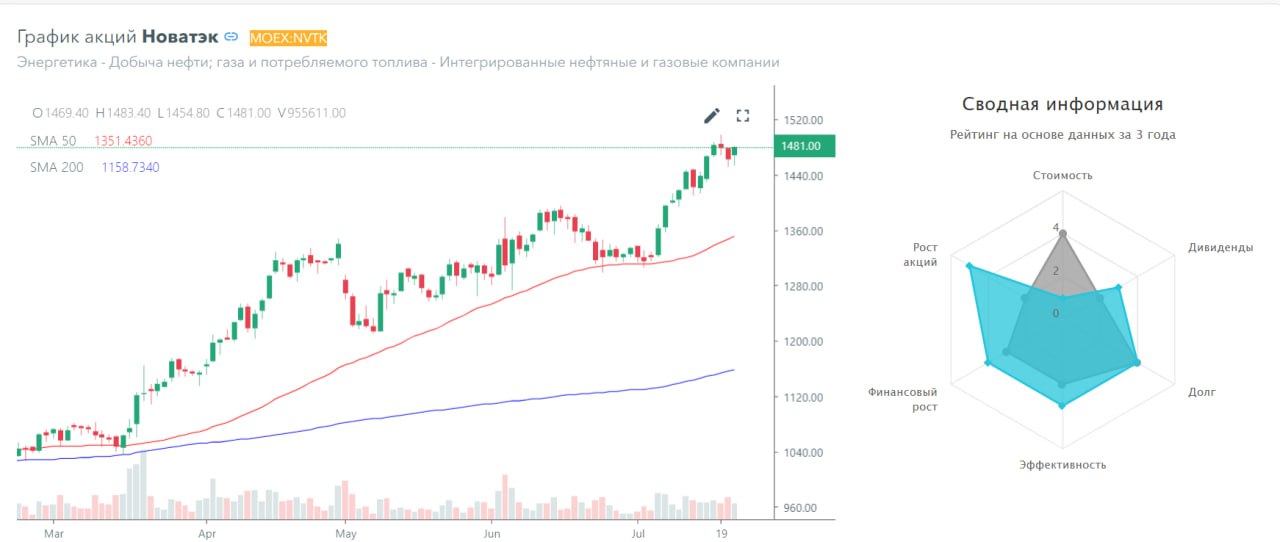
Task: Select the SMA 50 indicator label
Action: [53, 141]
